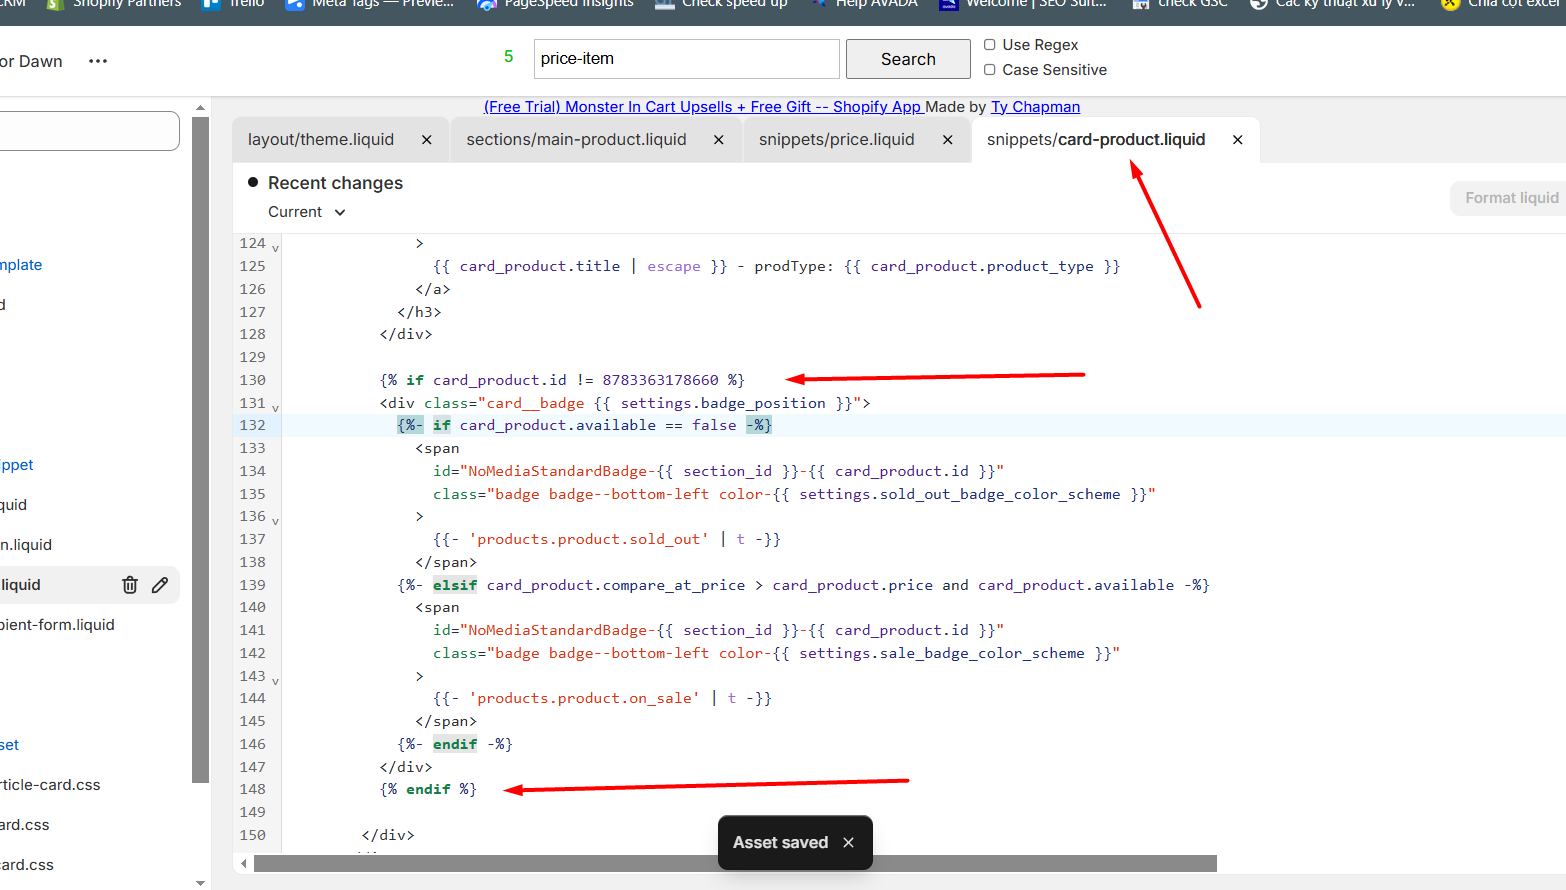
Task: Open Trello bookmark in browser bar
Action: coord(234,4)
